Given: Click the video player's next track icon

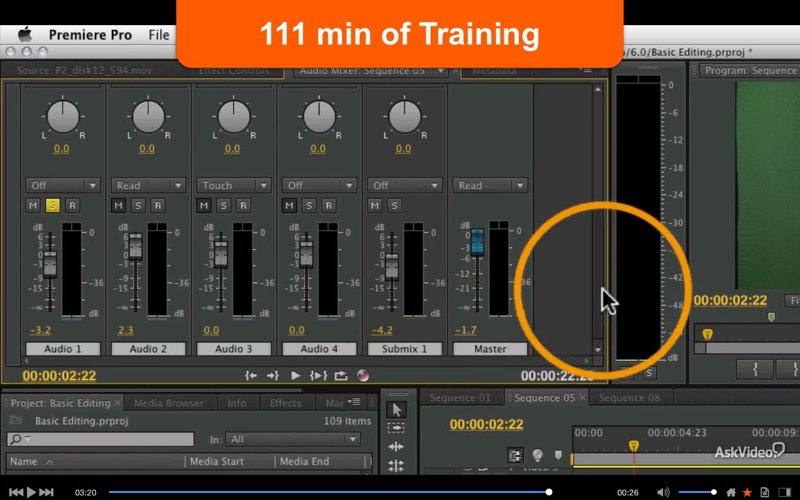Looking at the screenshot, I should pyautogui.click(x=46, y=492).
